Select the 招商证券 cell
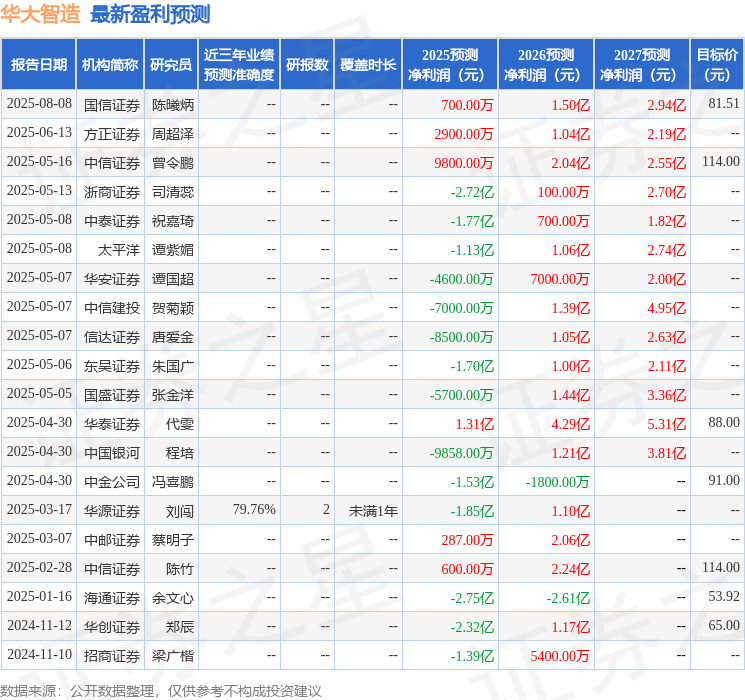Image resolution: width=745 pixels, height=700 pixels. [x=112, y=656]
